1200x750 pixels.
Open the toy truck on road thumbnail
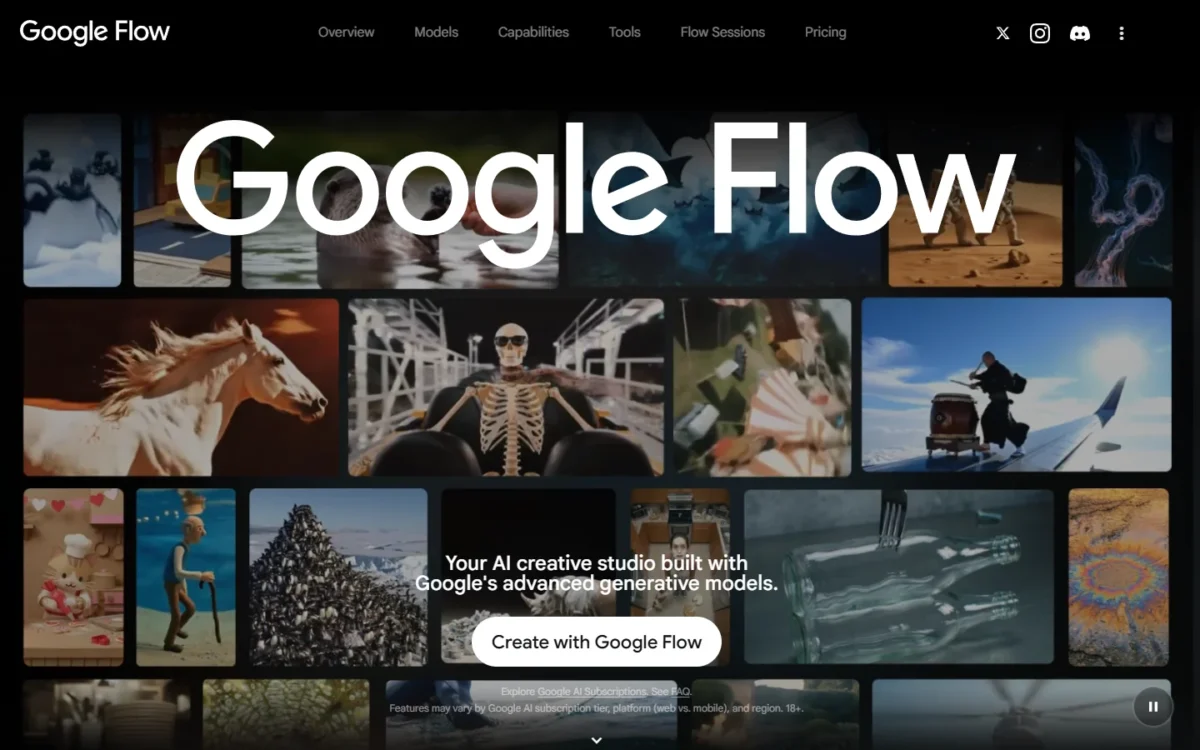[x=182, y=200]
